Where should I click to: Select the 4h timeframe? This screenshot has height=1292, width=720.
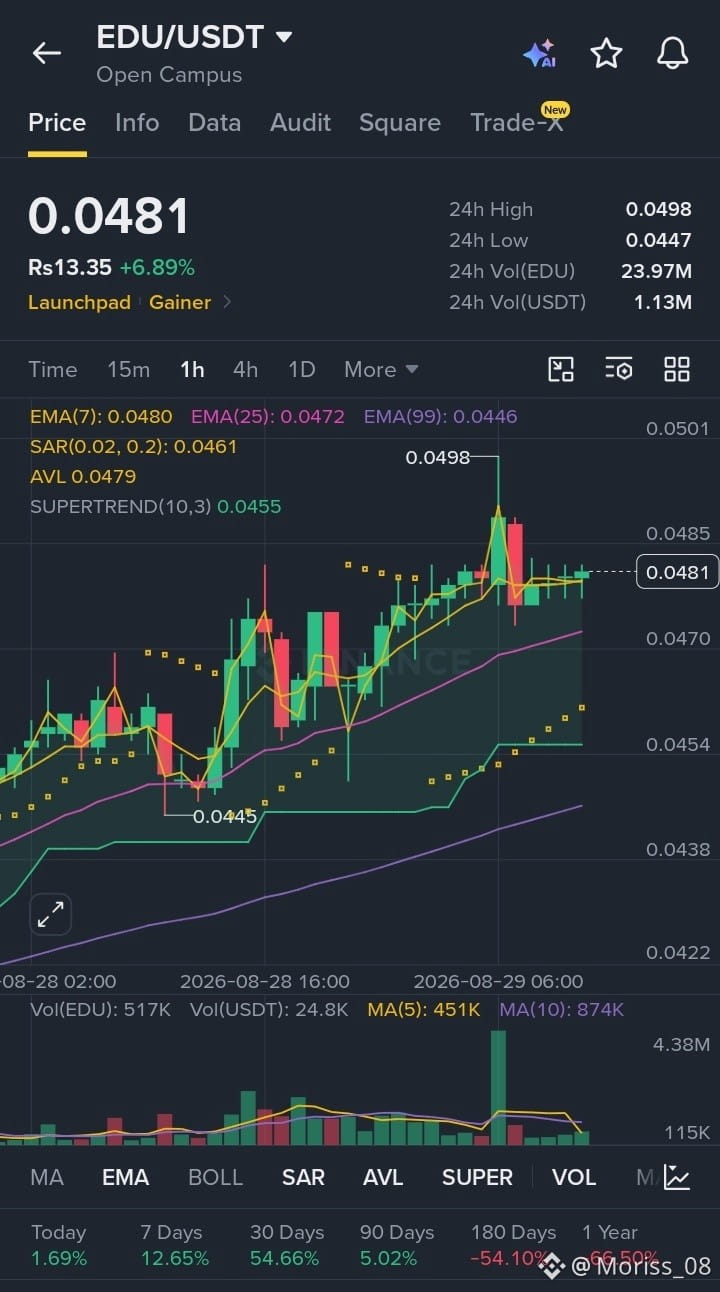tap(245, 369)
